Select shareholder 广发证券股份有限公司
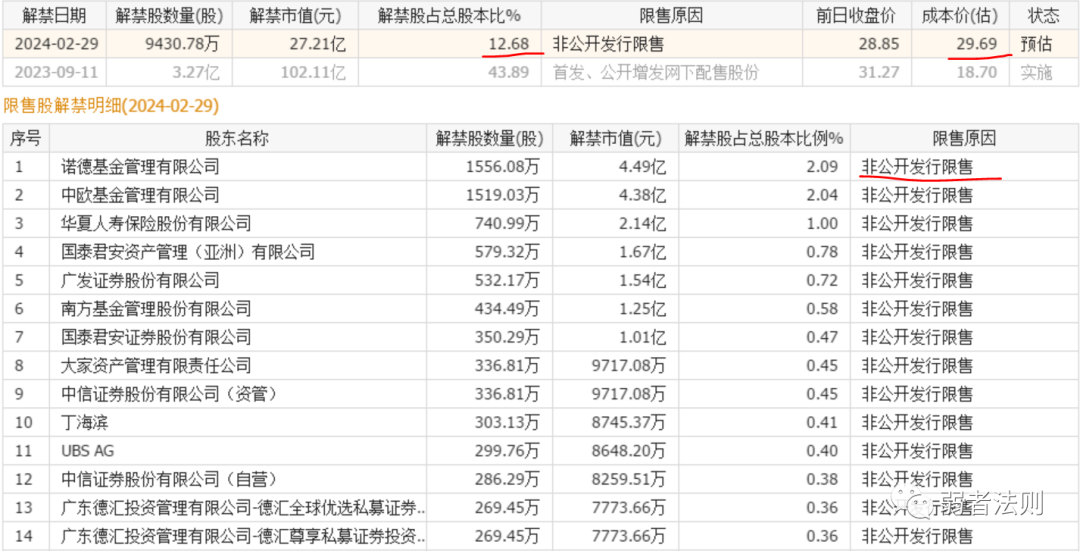Screen dimensions: 1080x551 (141, 280)
